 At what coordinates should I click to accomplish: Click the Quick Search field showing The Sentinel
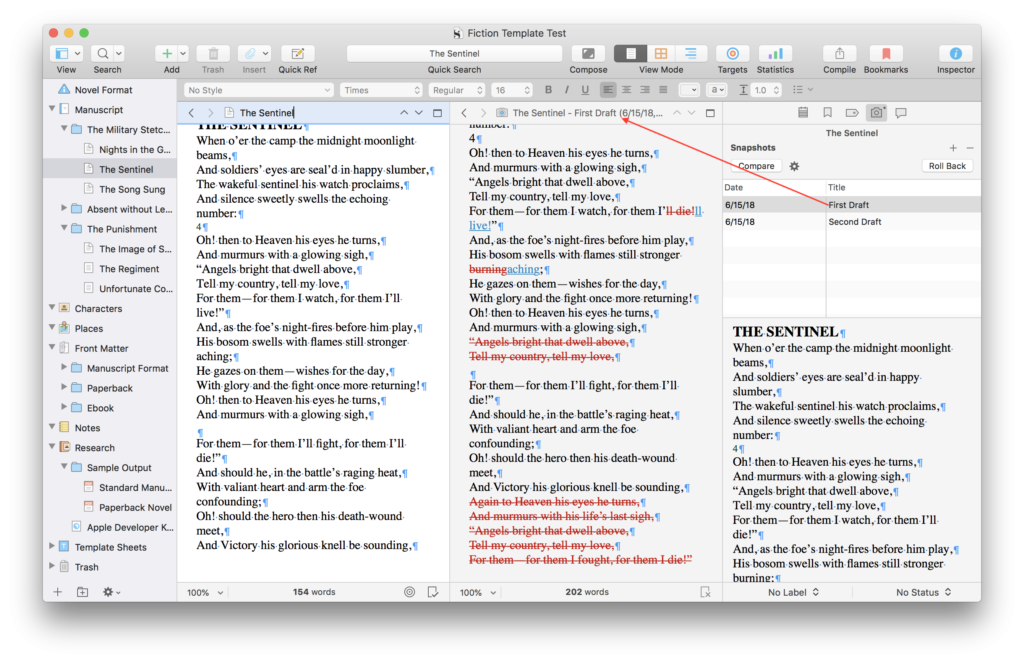454,54
